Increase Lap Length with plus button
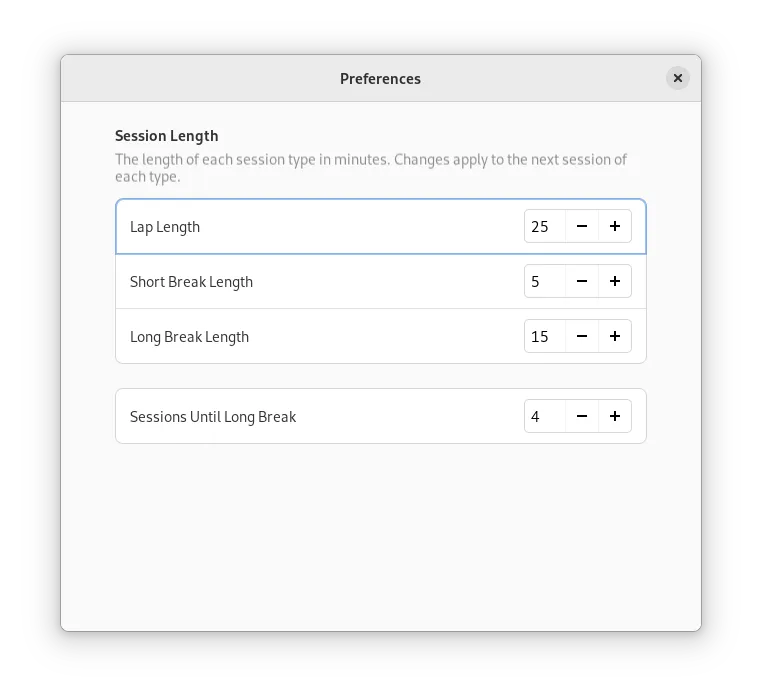The image size is (762, 698). tap(615, 226)
